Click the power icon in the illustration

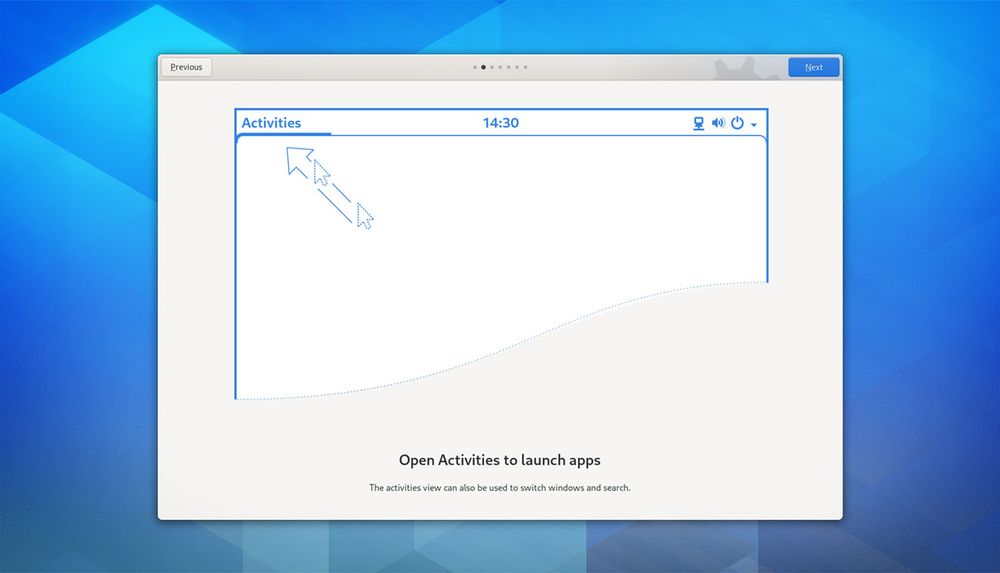(737, 123)
